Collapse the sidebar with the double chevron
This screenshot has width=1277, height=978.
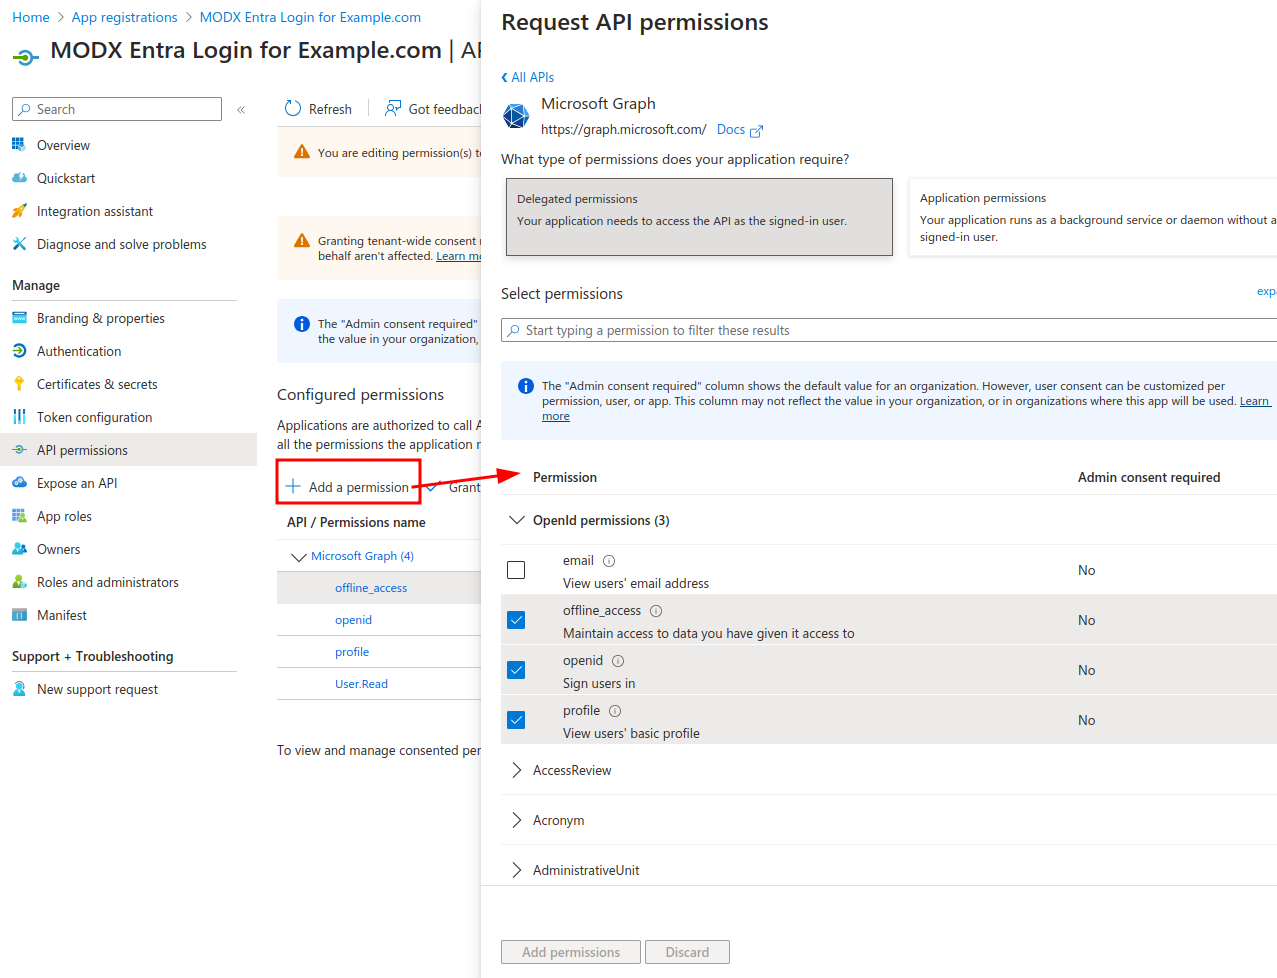pos(241,110)
